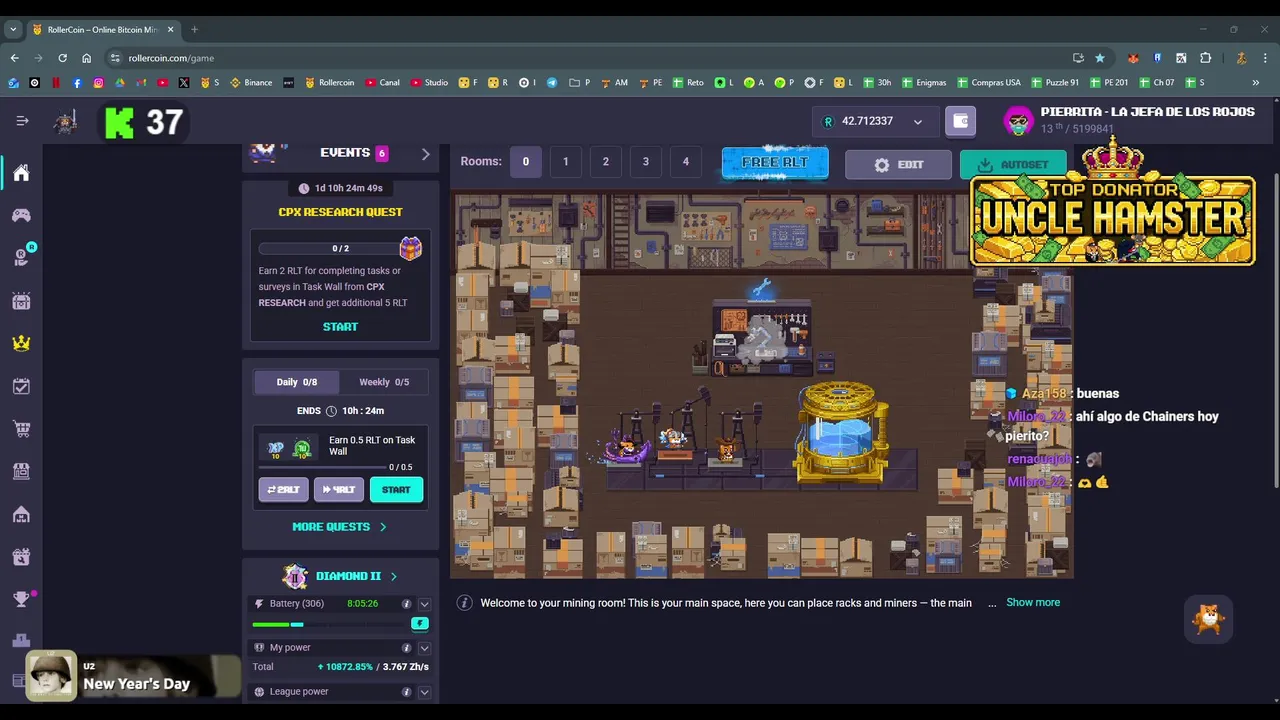Open the YouTube bookmark icon

(163, 83)
